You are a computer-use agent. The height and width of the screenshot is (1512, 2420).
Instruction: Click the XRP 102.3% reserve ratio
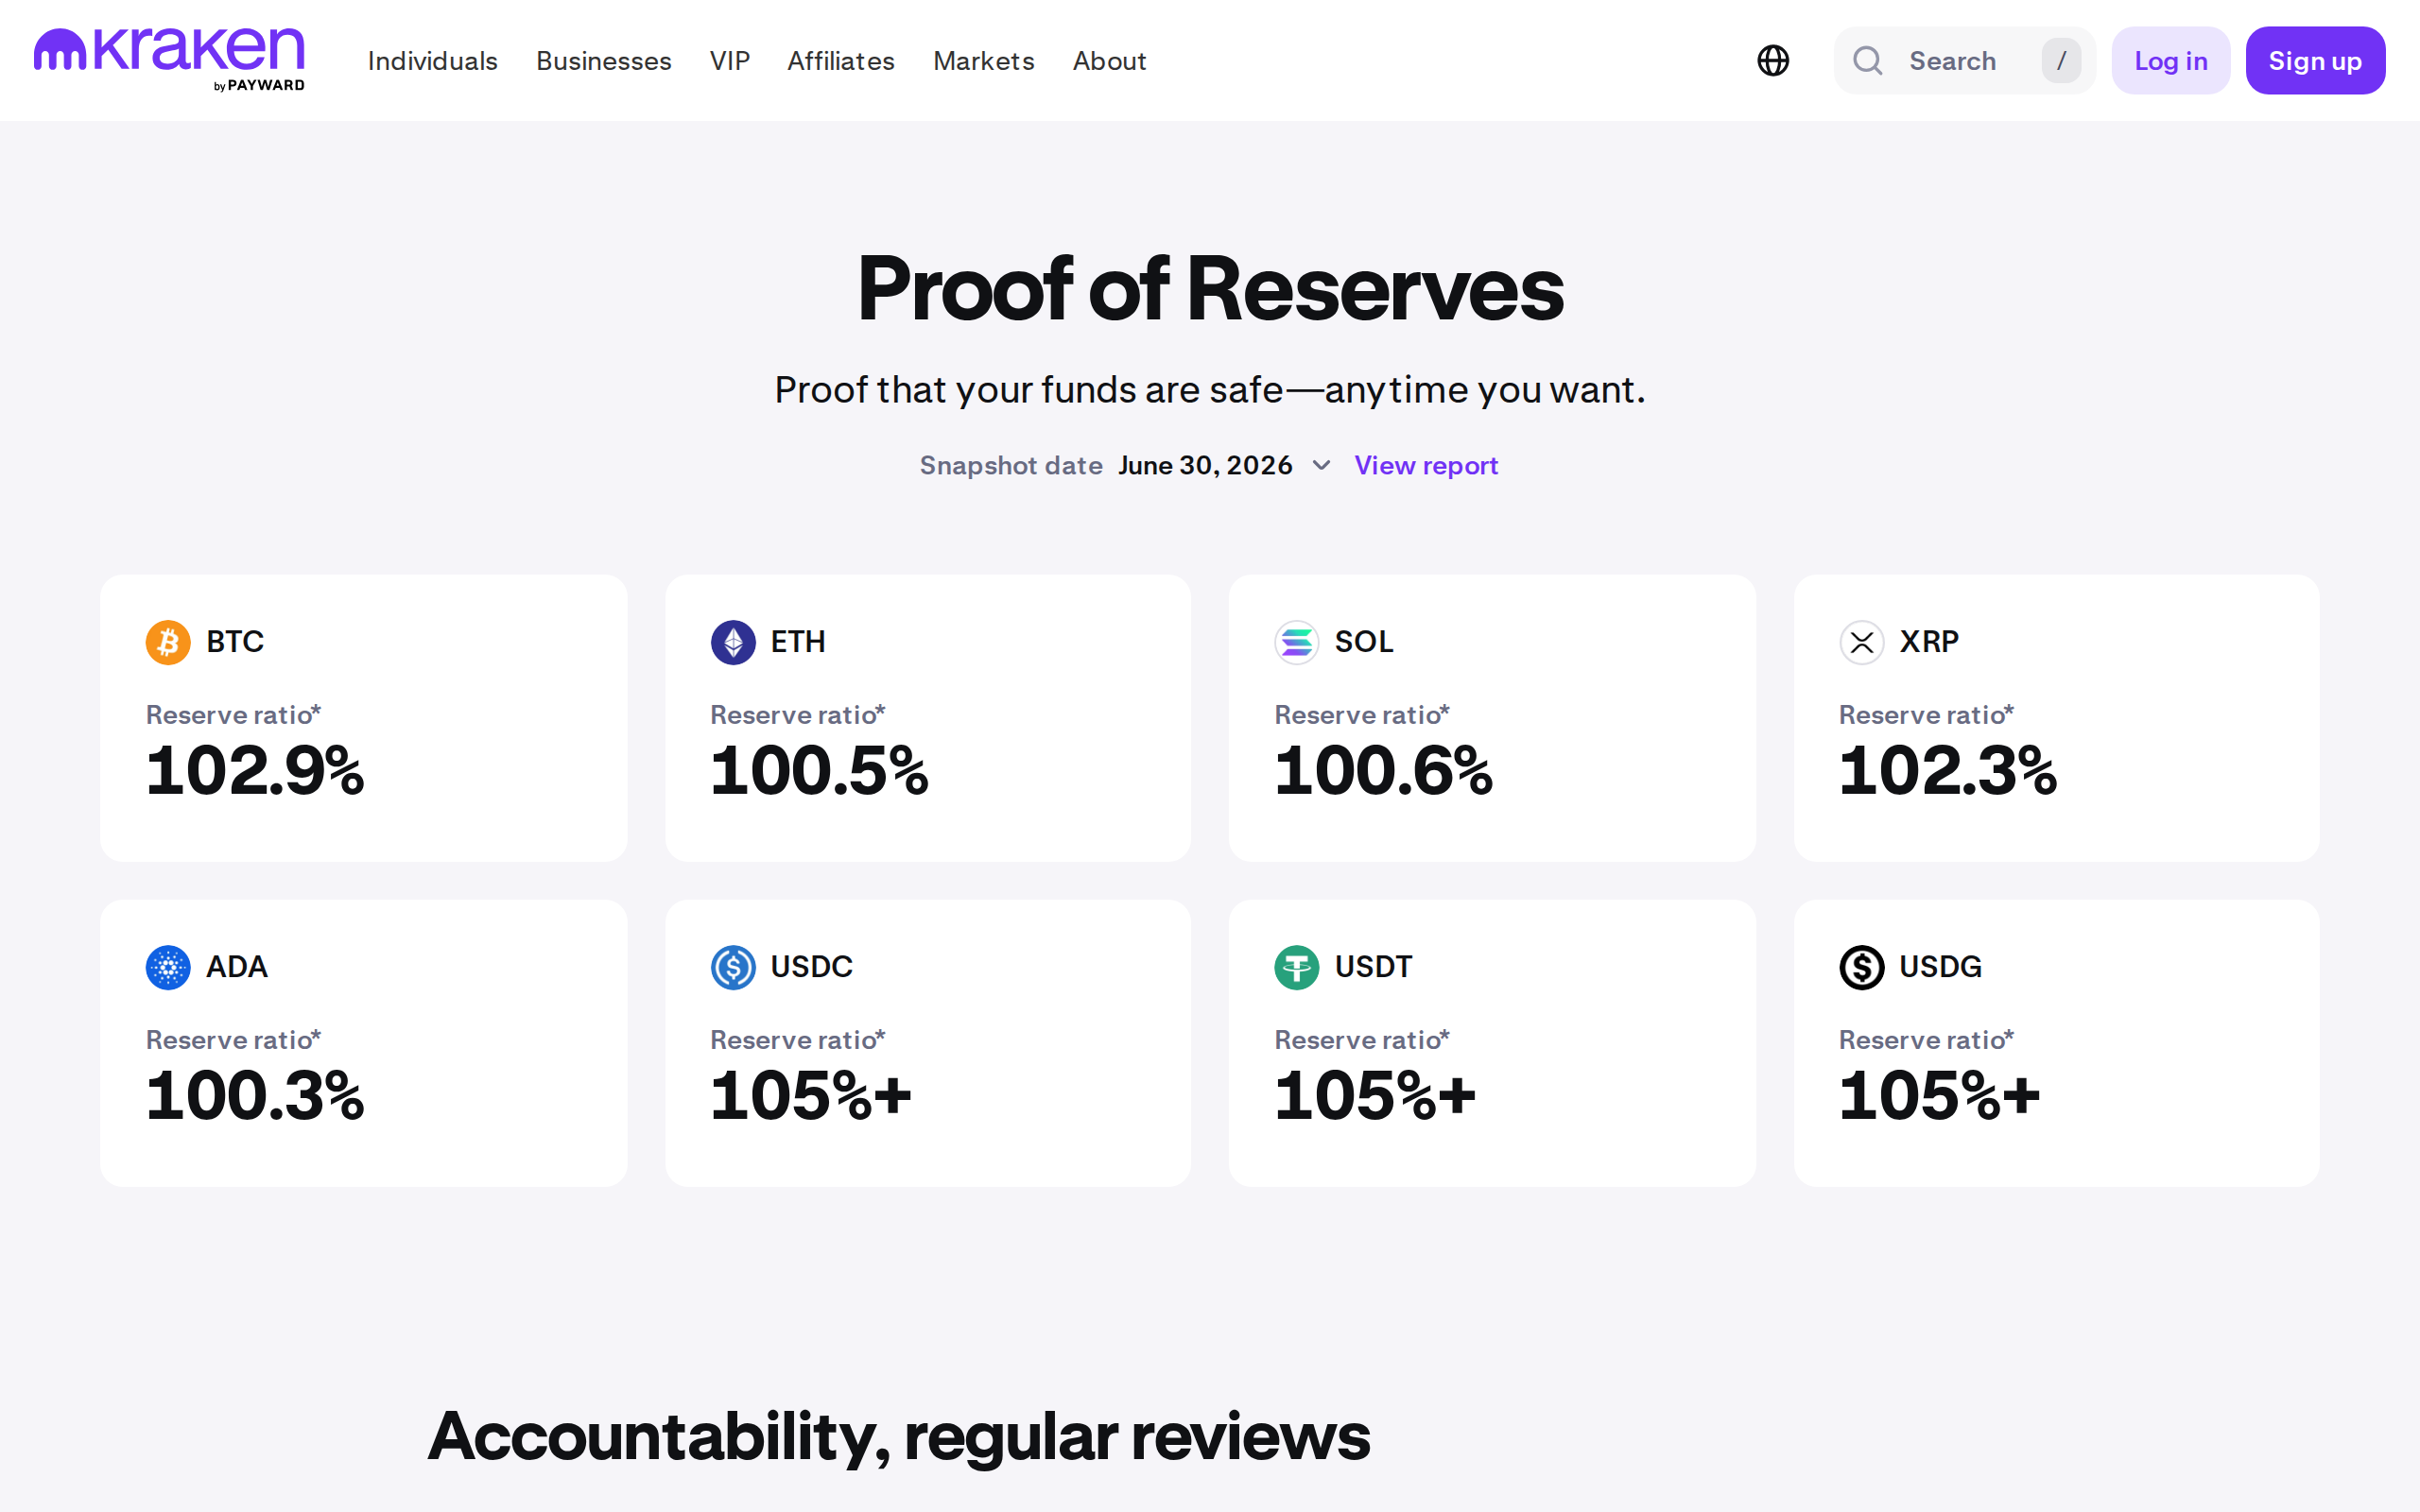pos(1948,771)
